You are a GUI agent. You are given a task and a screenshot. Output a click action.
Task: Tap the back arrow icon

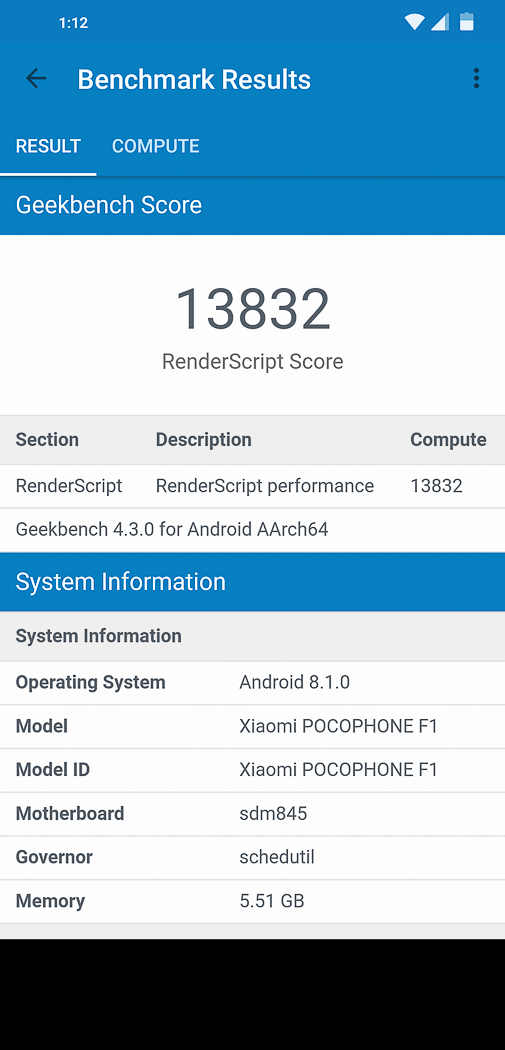[36, 79]
